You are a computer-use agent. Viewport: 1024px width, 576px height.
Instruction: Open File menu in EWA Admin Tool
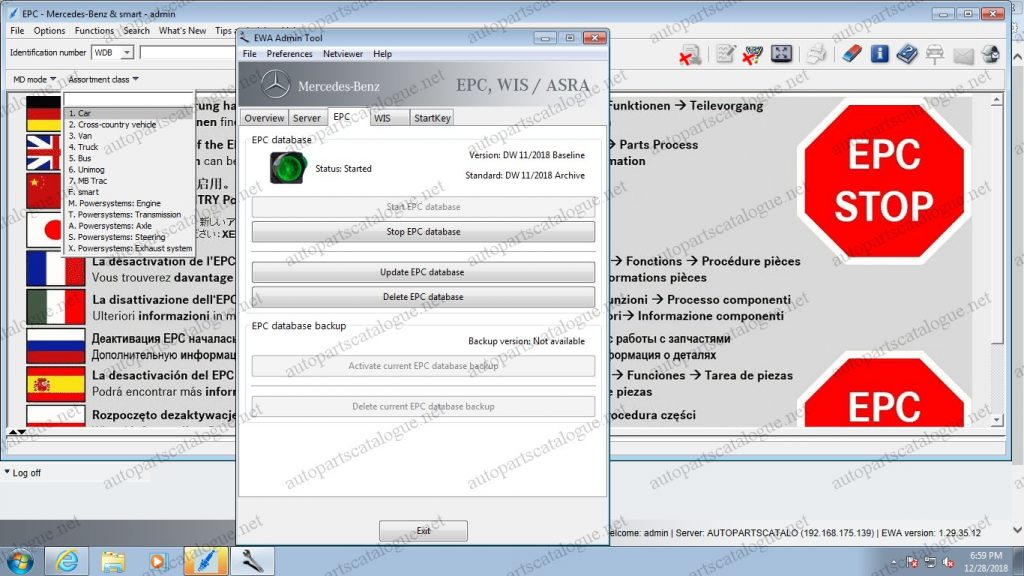tap(249, 54)
